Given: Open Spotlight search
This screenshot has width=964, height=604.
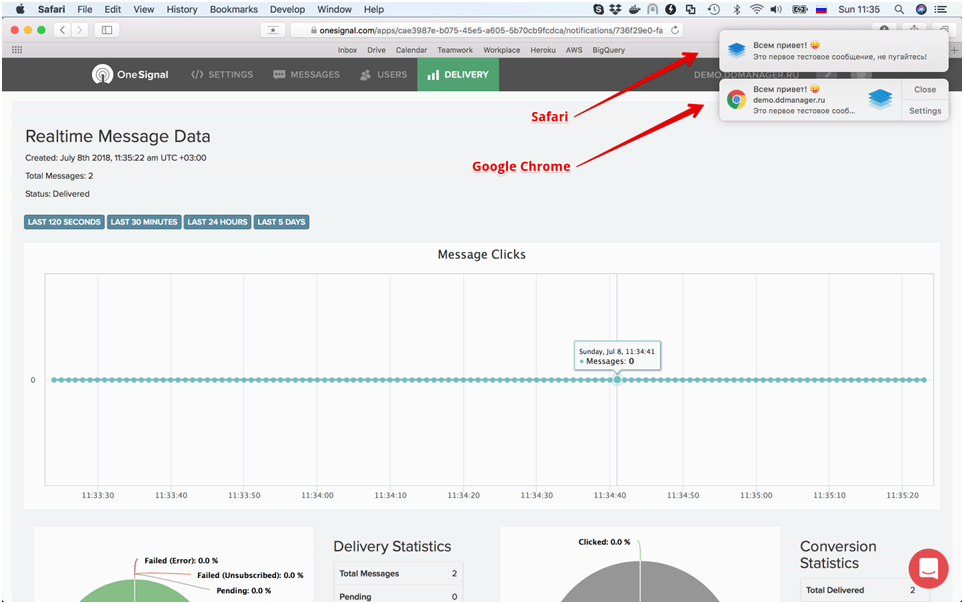Looking at the screenshot, I should (x=899, y=9).
